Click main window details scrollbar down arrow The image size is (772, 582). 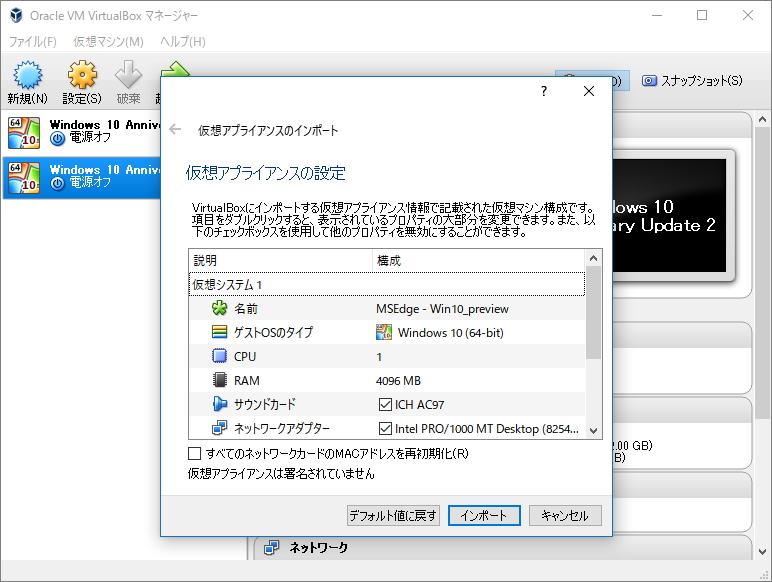[x=762, y=551]
